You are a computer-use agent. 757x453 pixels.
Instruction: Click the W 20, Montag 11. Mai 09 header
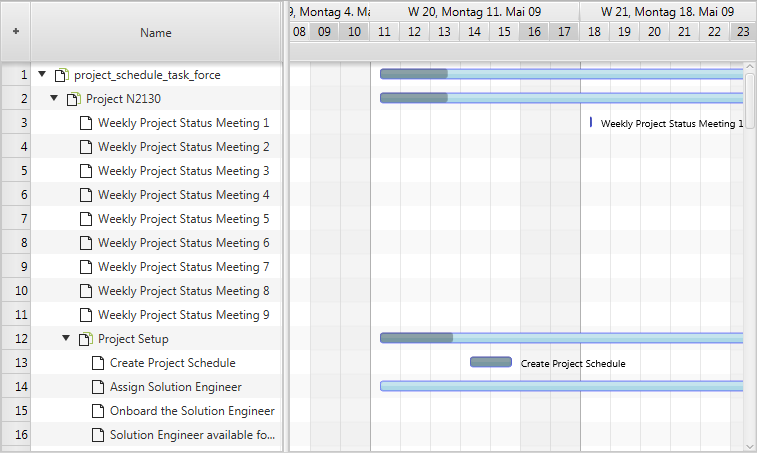[474, 12]
